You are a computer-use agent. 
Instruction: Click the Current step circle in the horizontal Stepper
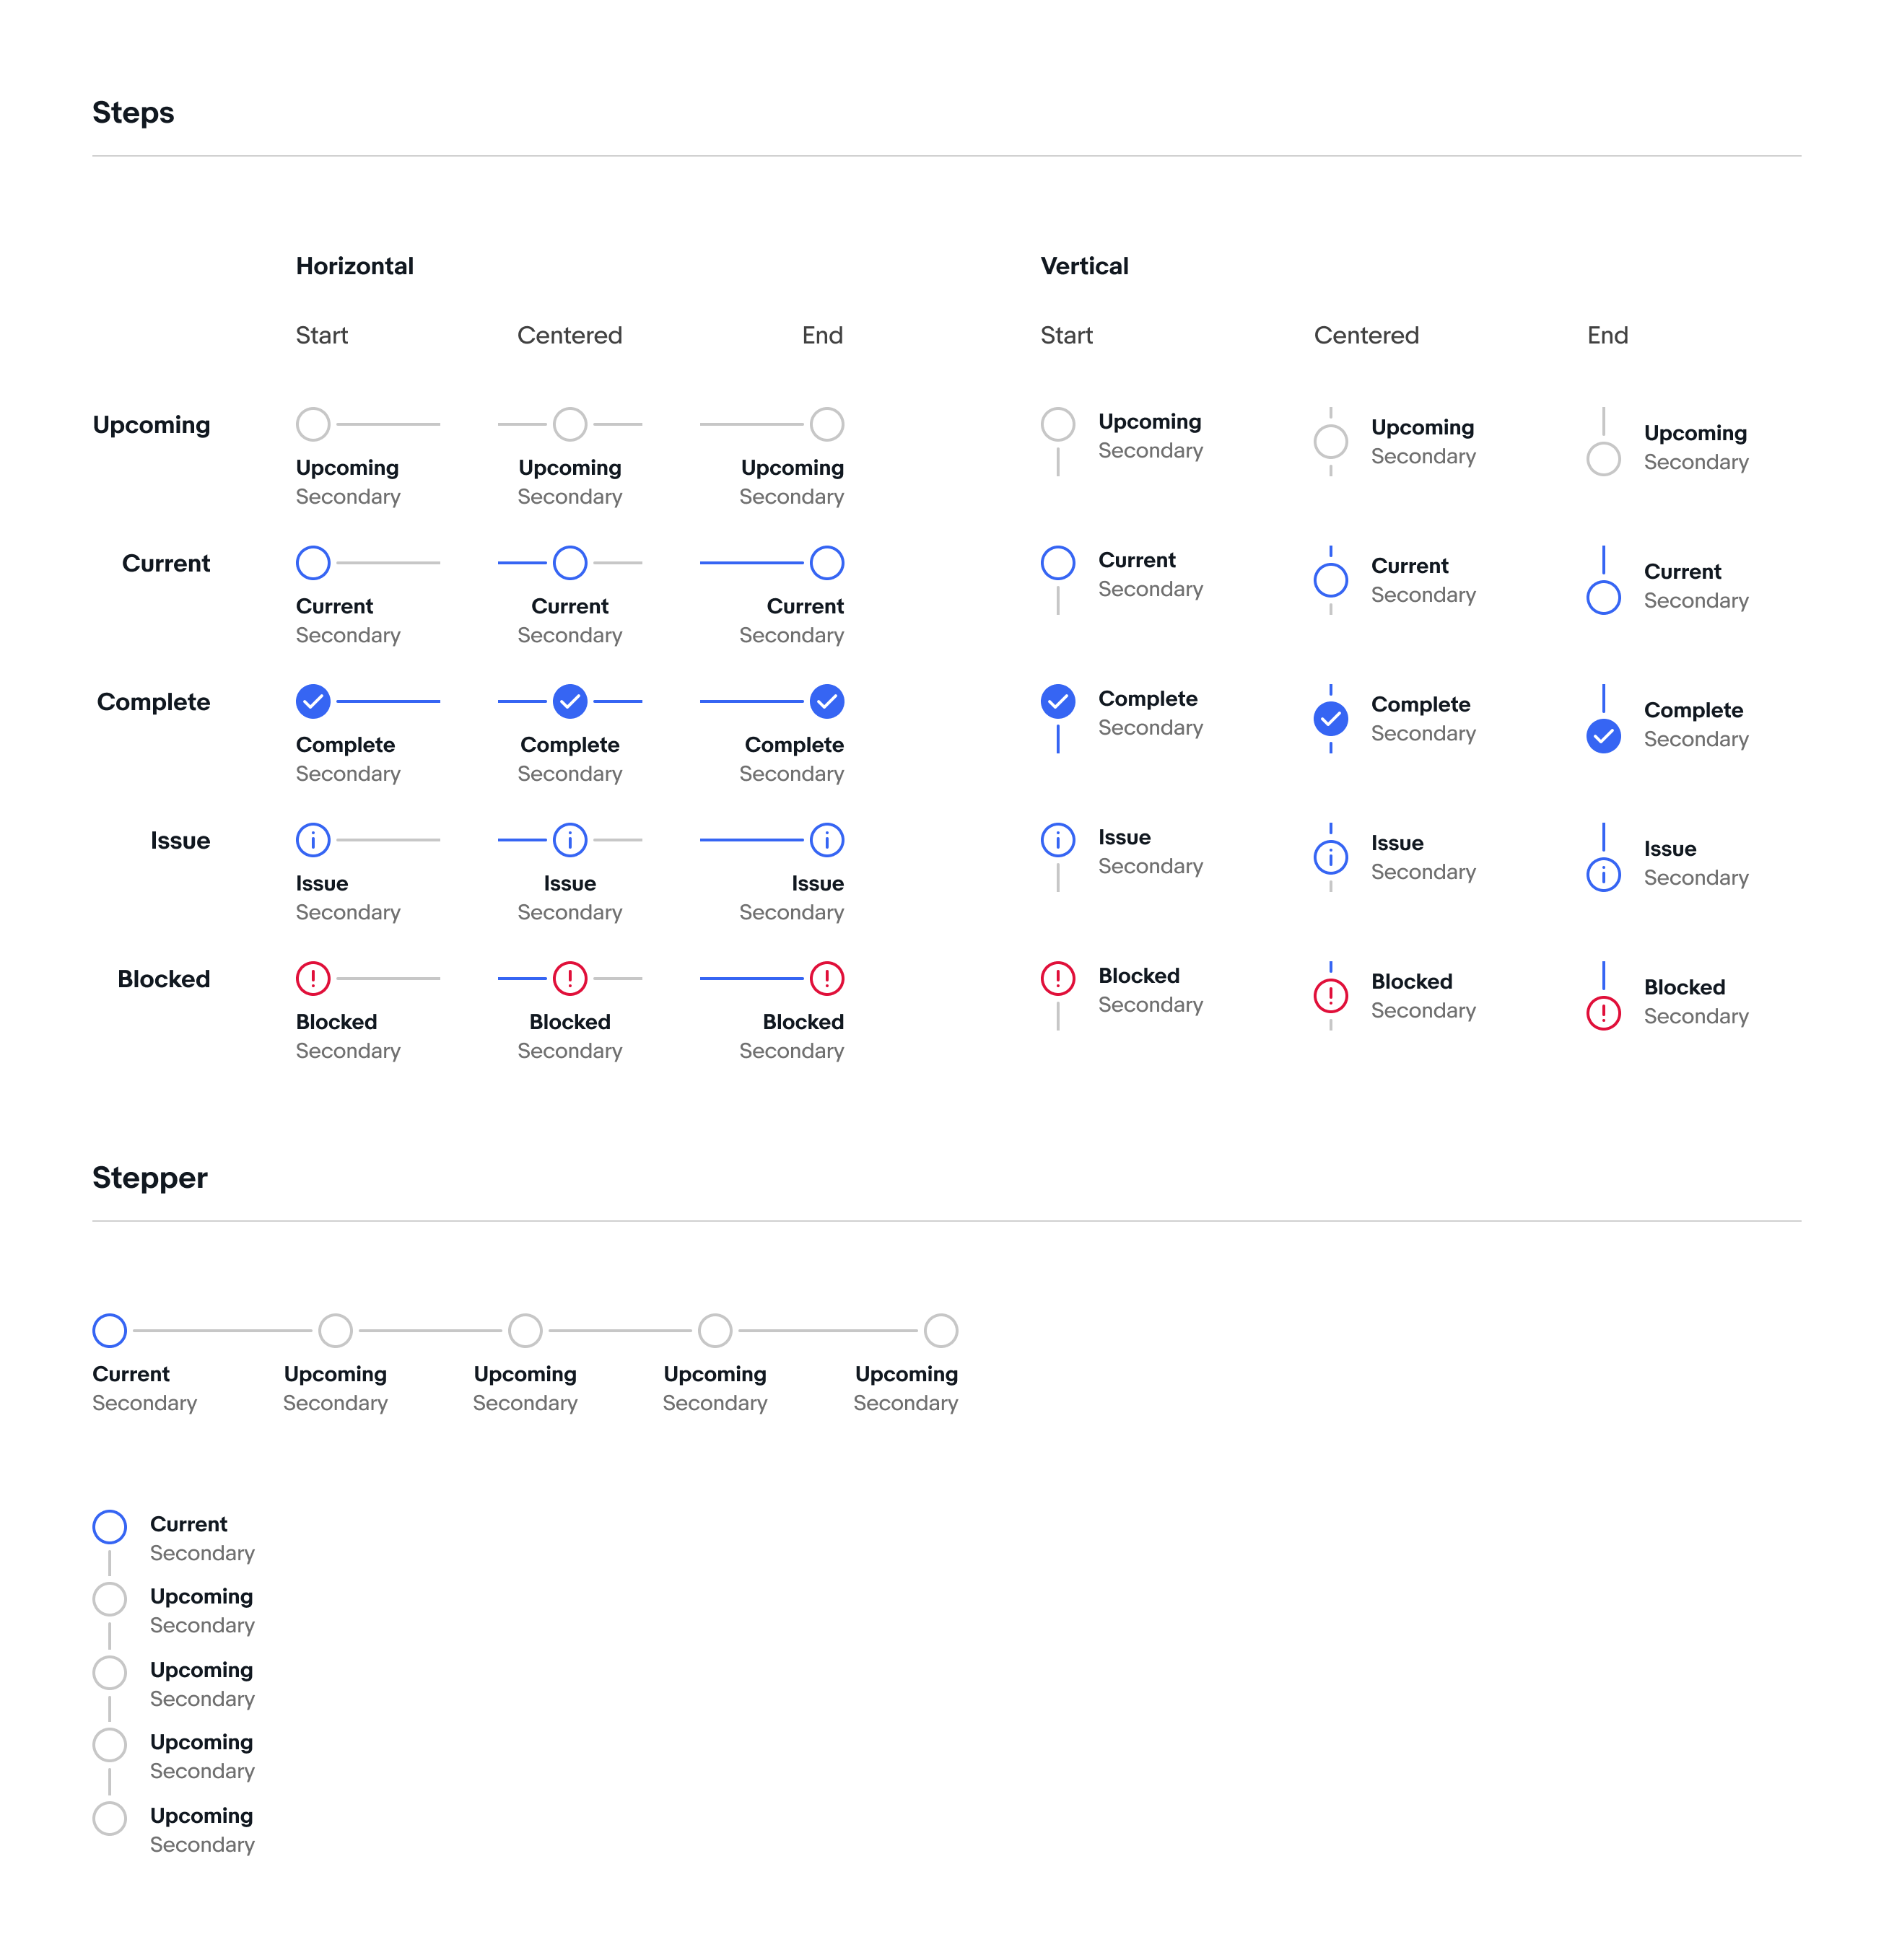tap(109, 1330)
